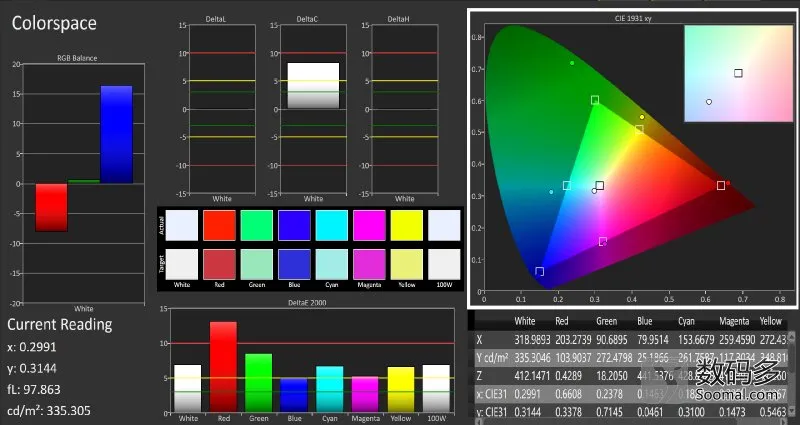800x425 pixels.
Task: Click the 'fL: 97.863' current reading
Action: pyautogui.click(x=34, y=389)
